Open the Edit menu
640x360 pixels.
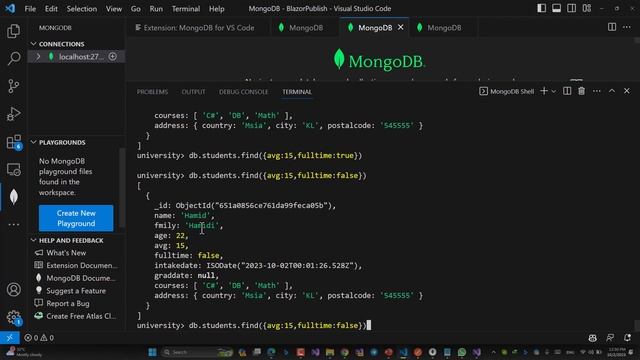click(51, 9)
